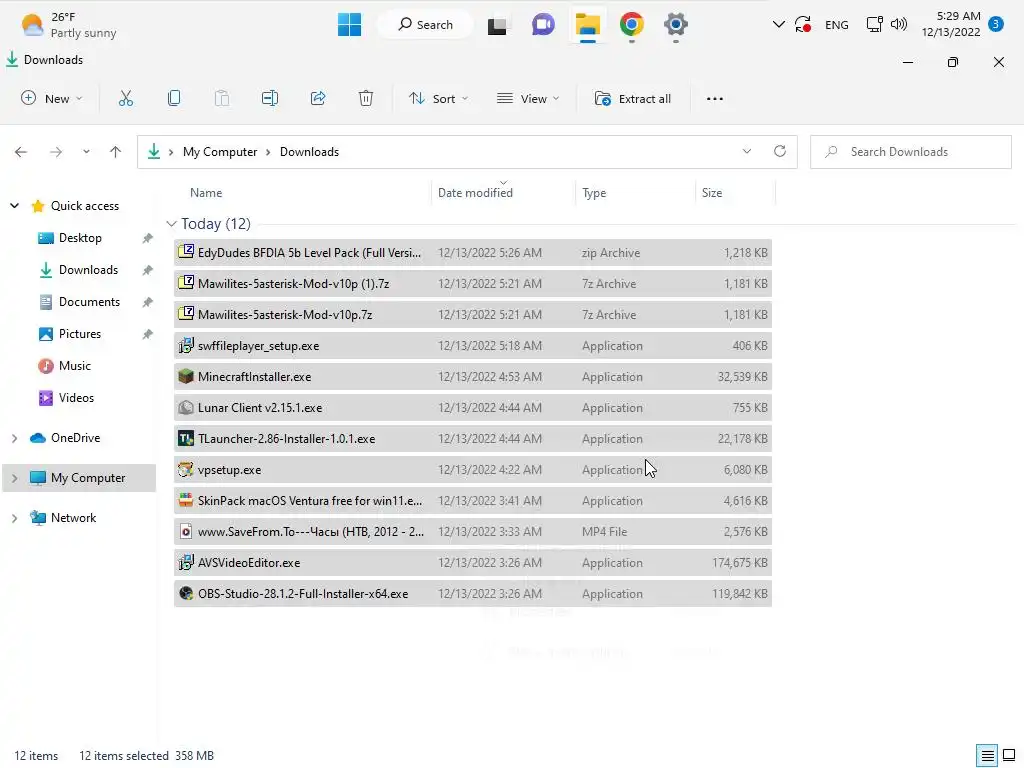Click the Lunar Client file icon

[x=186, y=408]
